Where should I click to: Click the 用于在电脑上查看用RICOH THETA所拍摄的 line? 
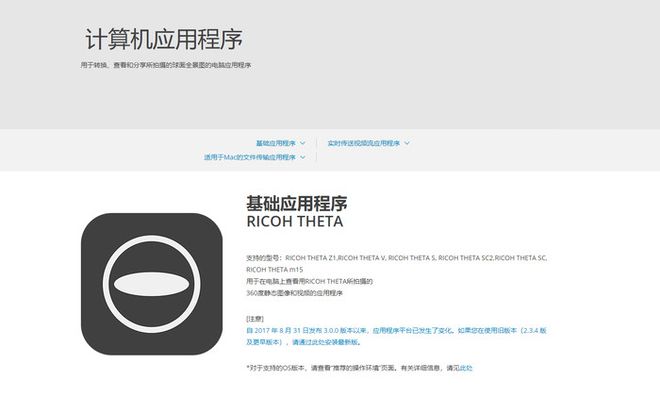click(309, 281)
